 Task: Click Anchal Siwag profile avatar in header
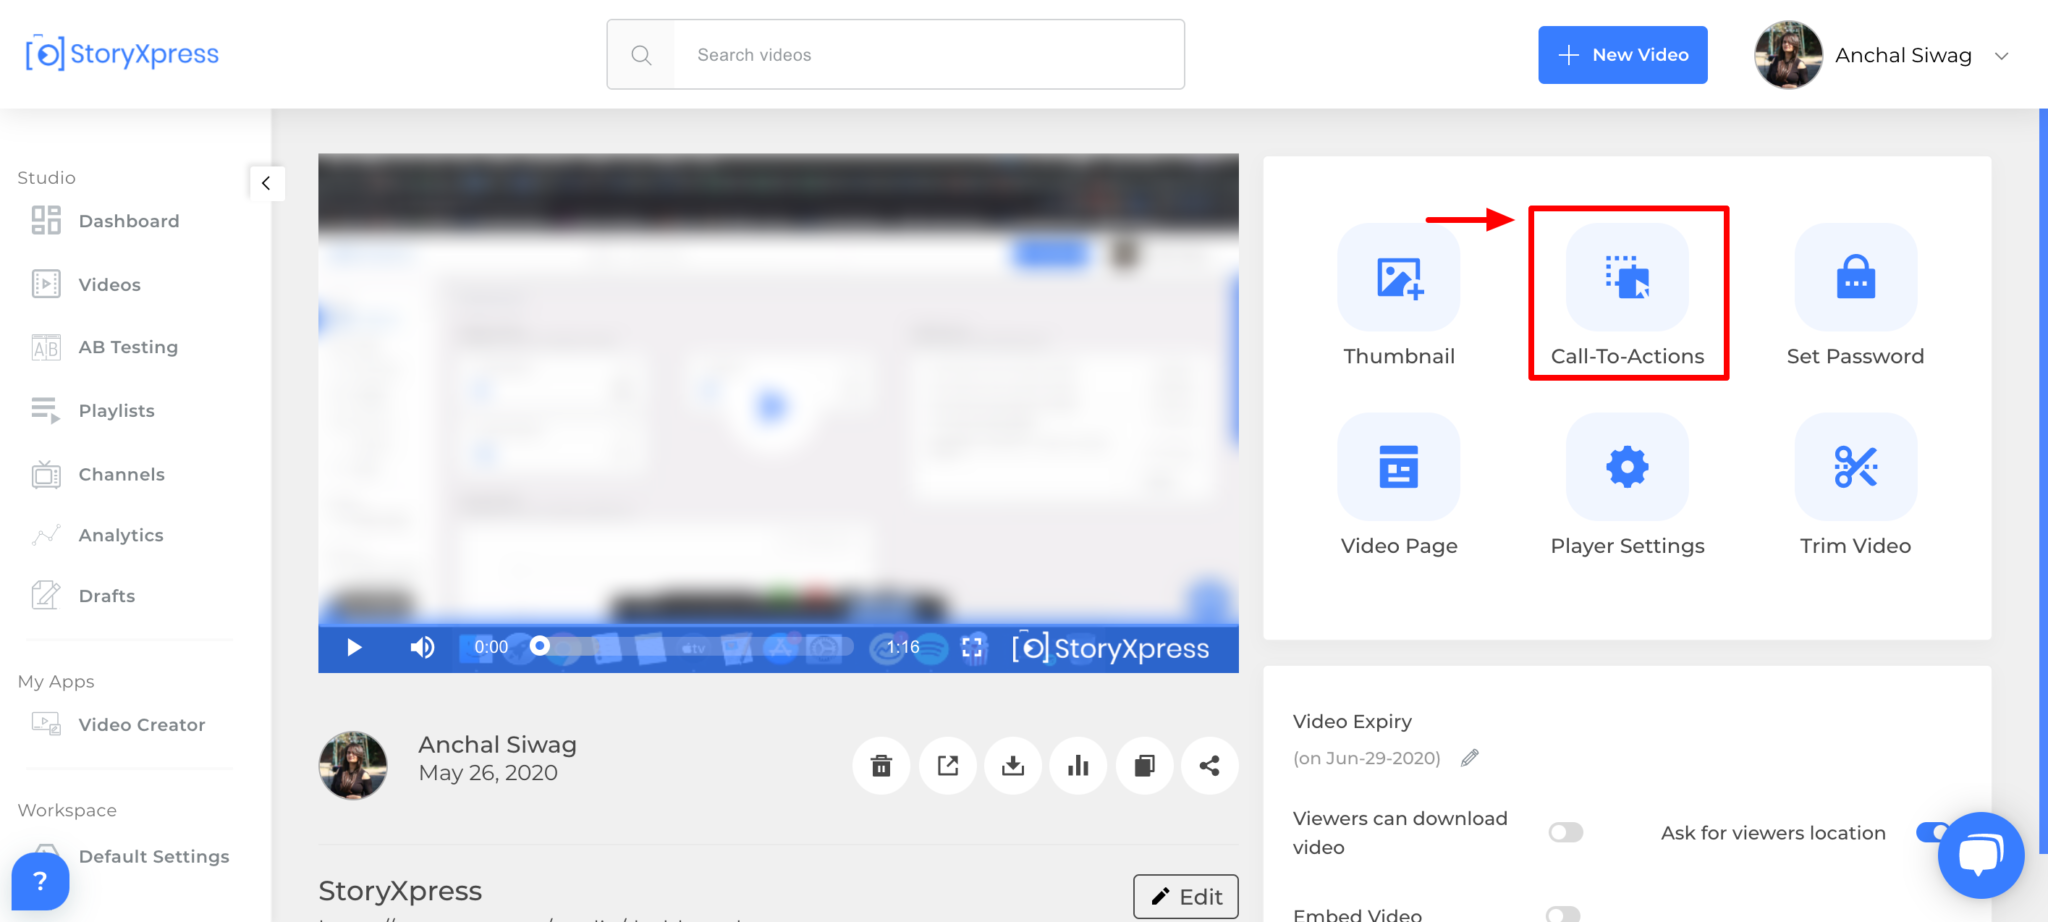click(x=1788, y=55)
